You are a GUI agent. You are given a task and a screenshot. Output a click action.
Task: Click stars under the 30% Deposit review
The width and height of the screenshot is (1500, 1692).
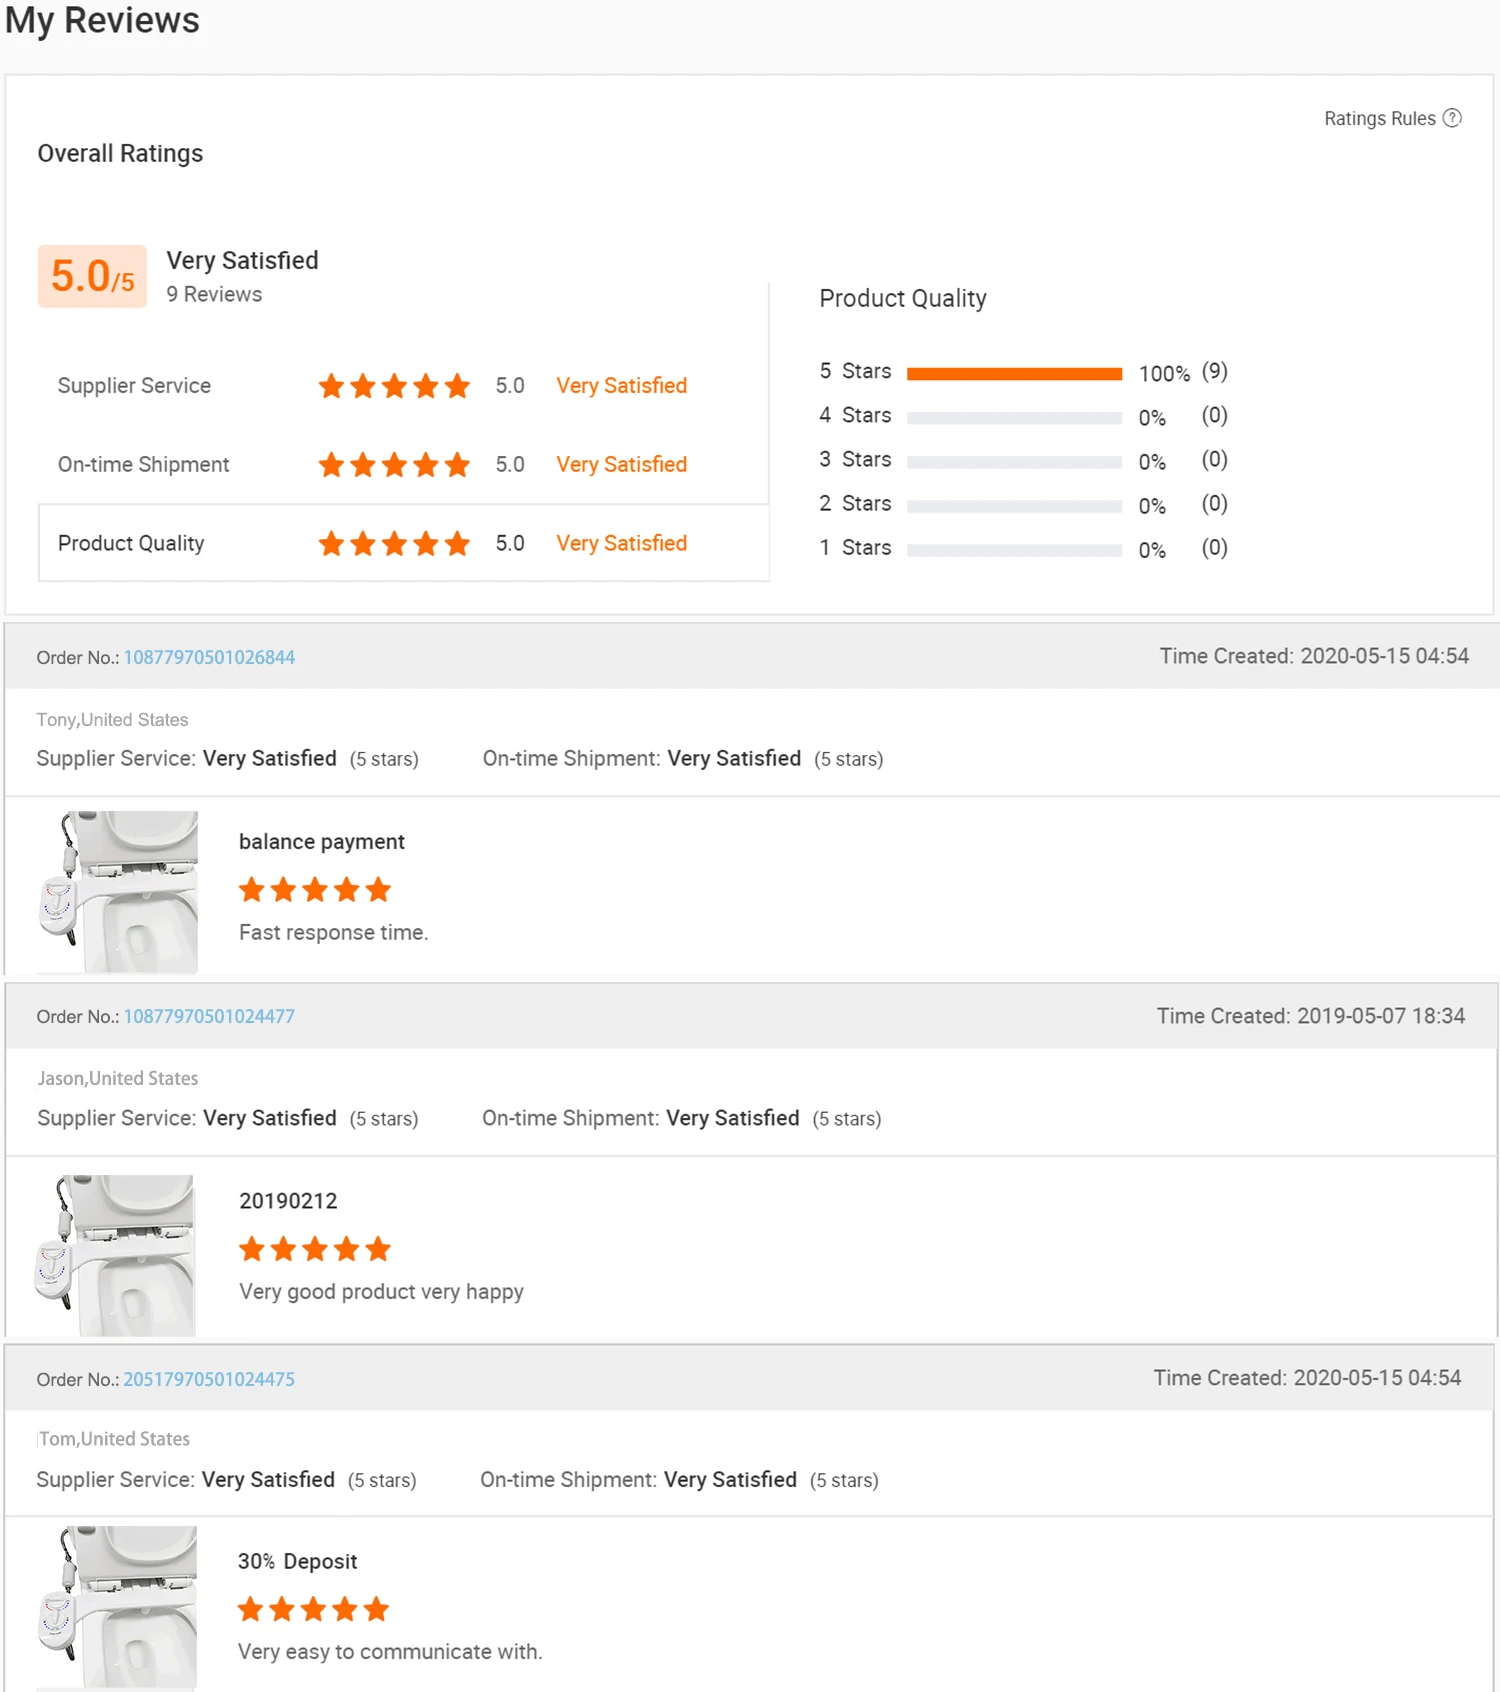pyautogui.click(x=313, y=1609)
